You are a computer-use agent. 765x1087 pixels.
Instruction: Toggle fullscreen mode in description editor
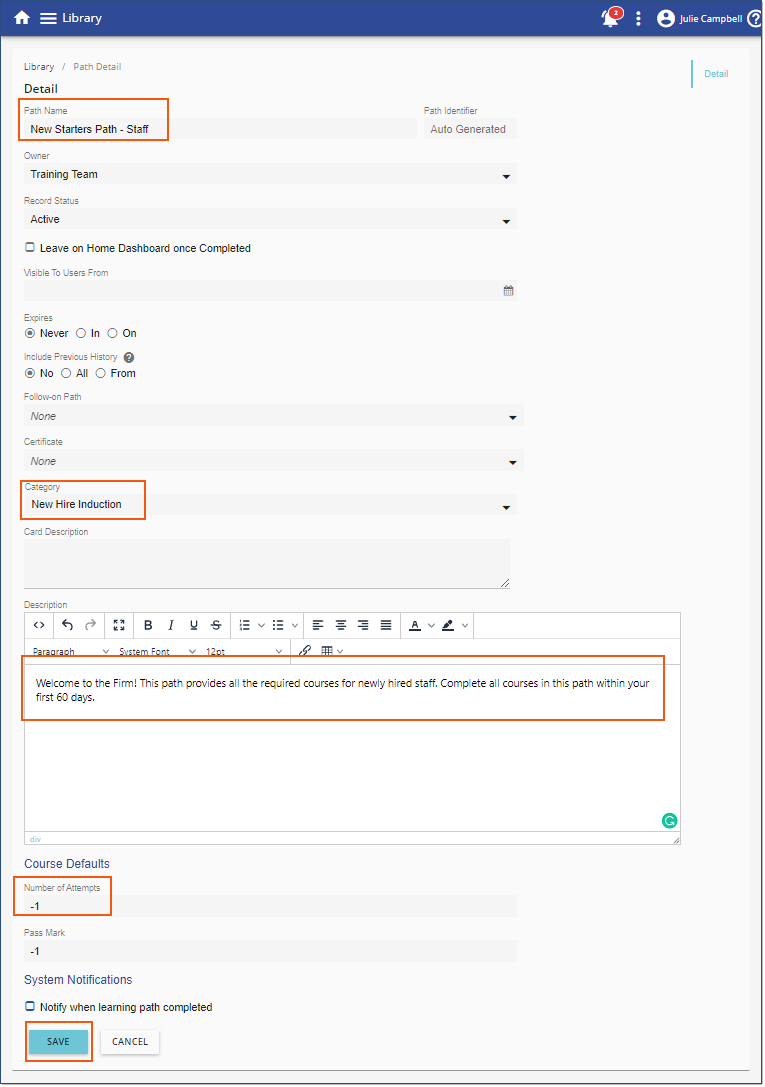119,625
